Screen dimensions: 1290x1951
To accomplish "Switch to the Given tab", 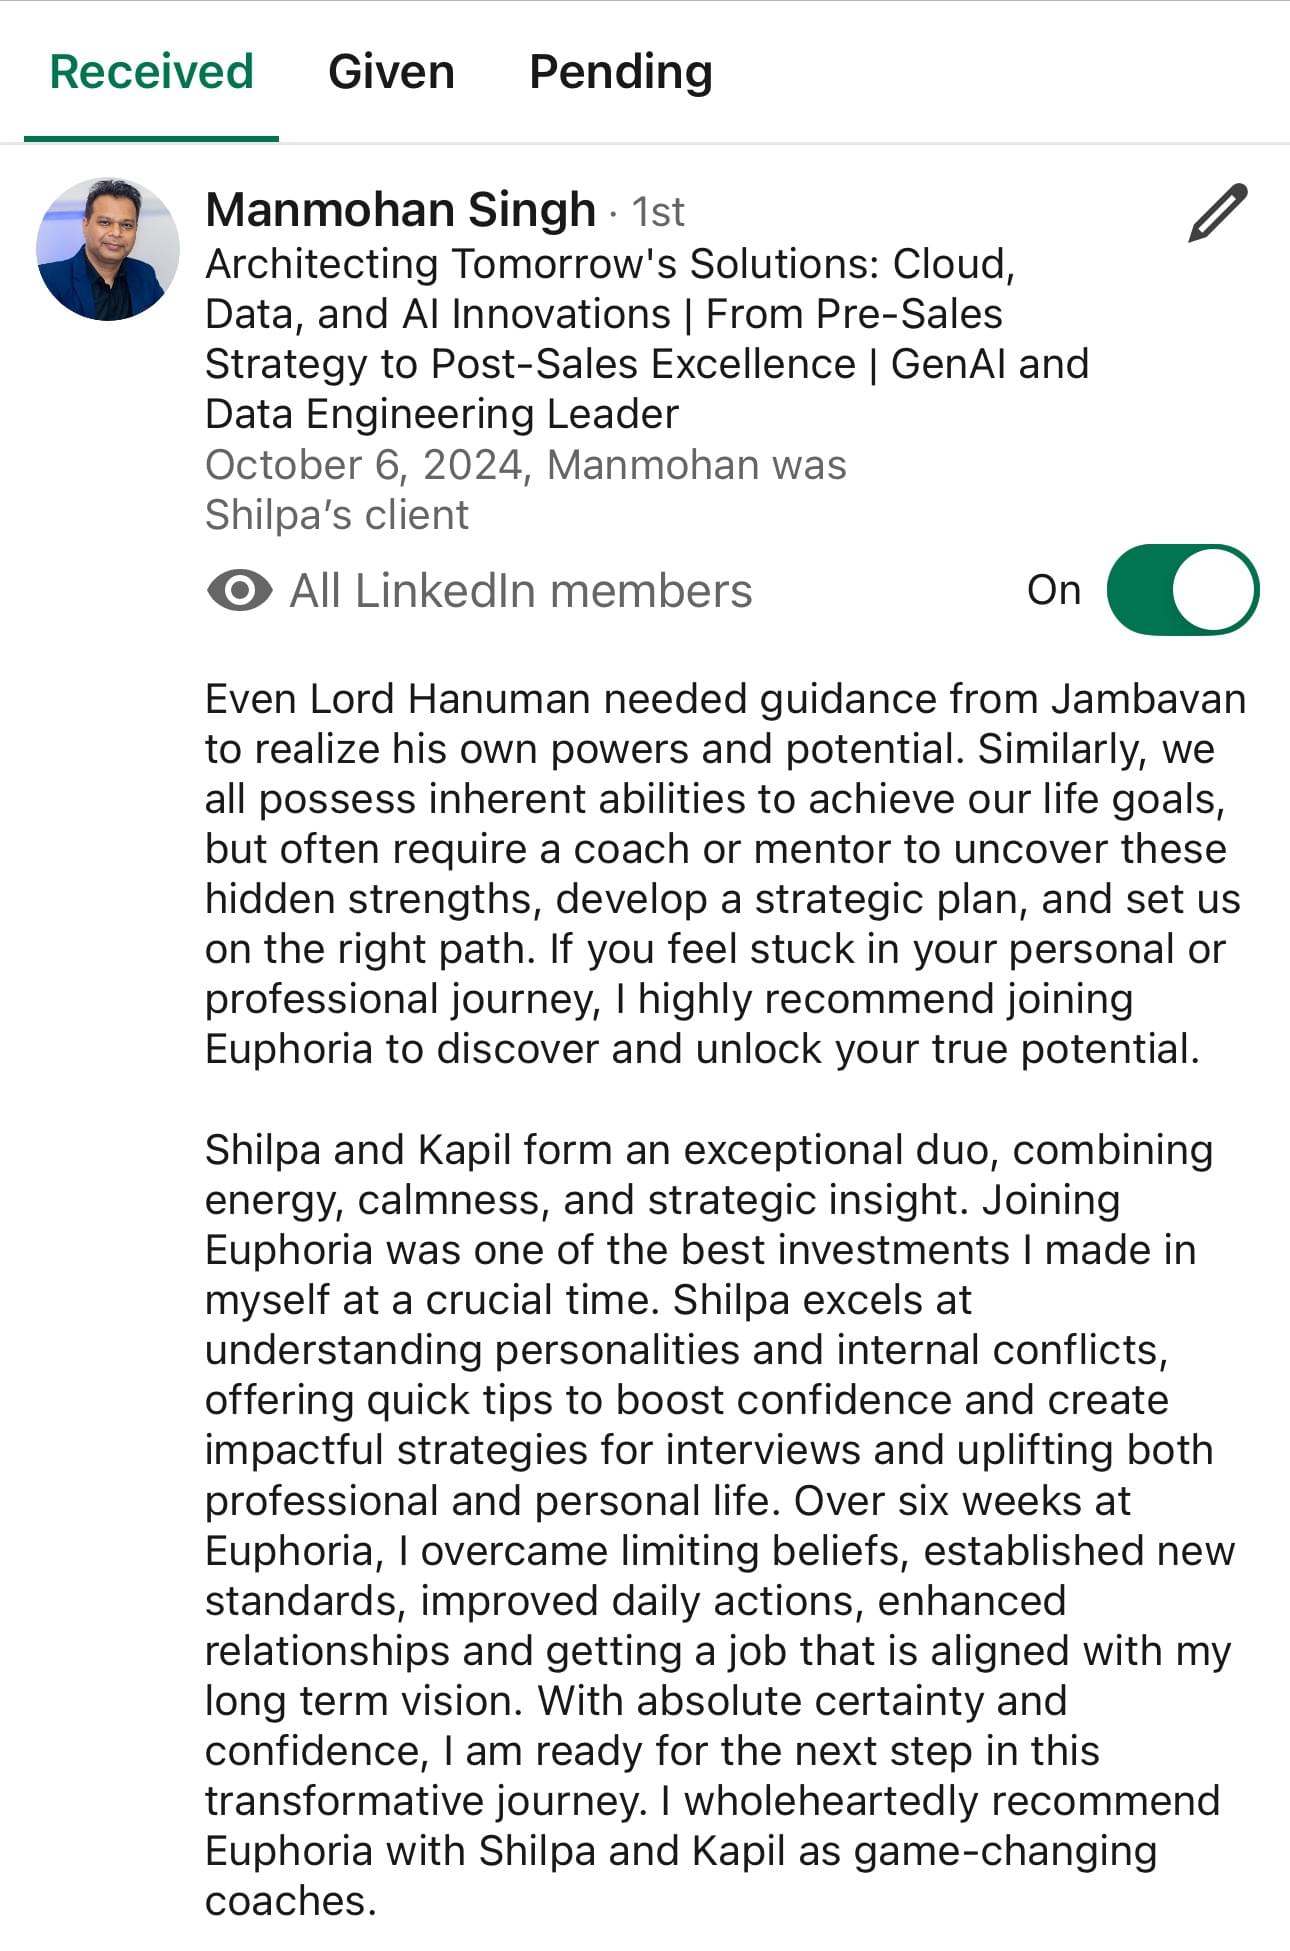I will 391,72.
